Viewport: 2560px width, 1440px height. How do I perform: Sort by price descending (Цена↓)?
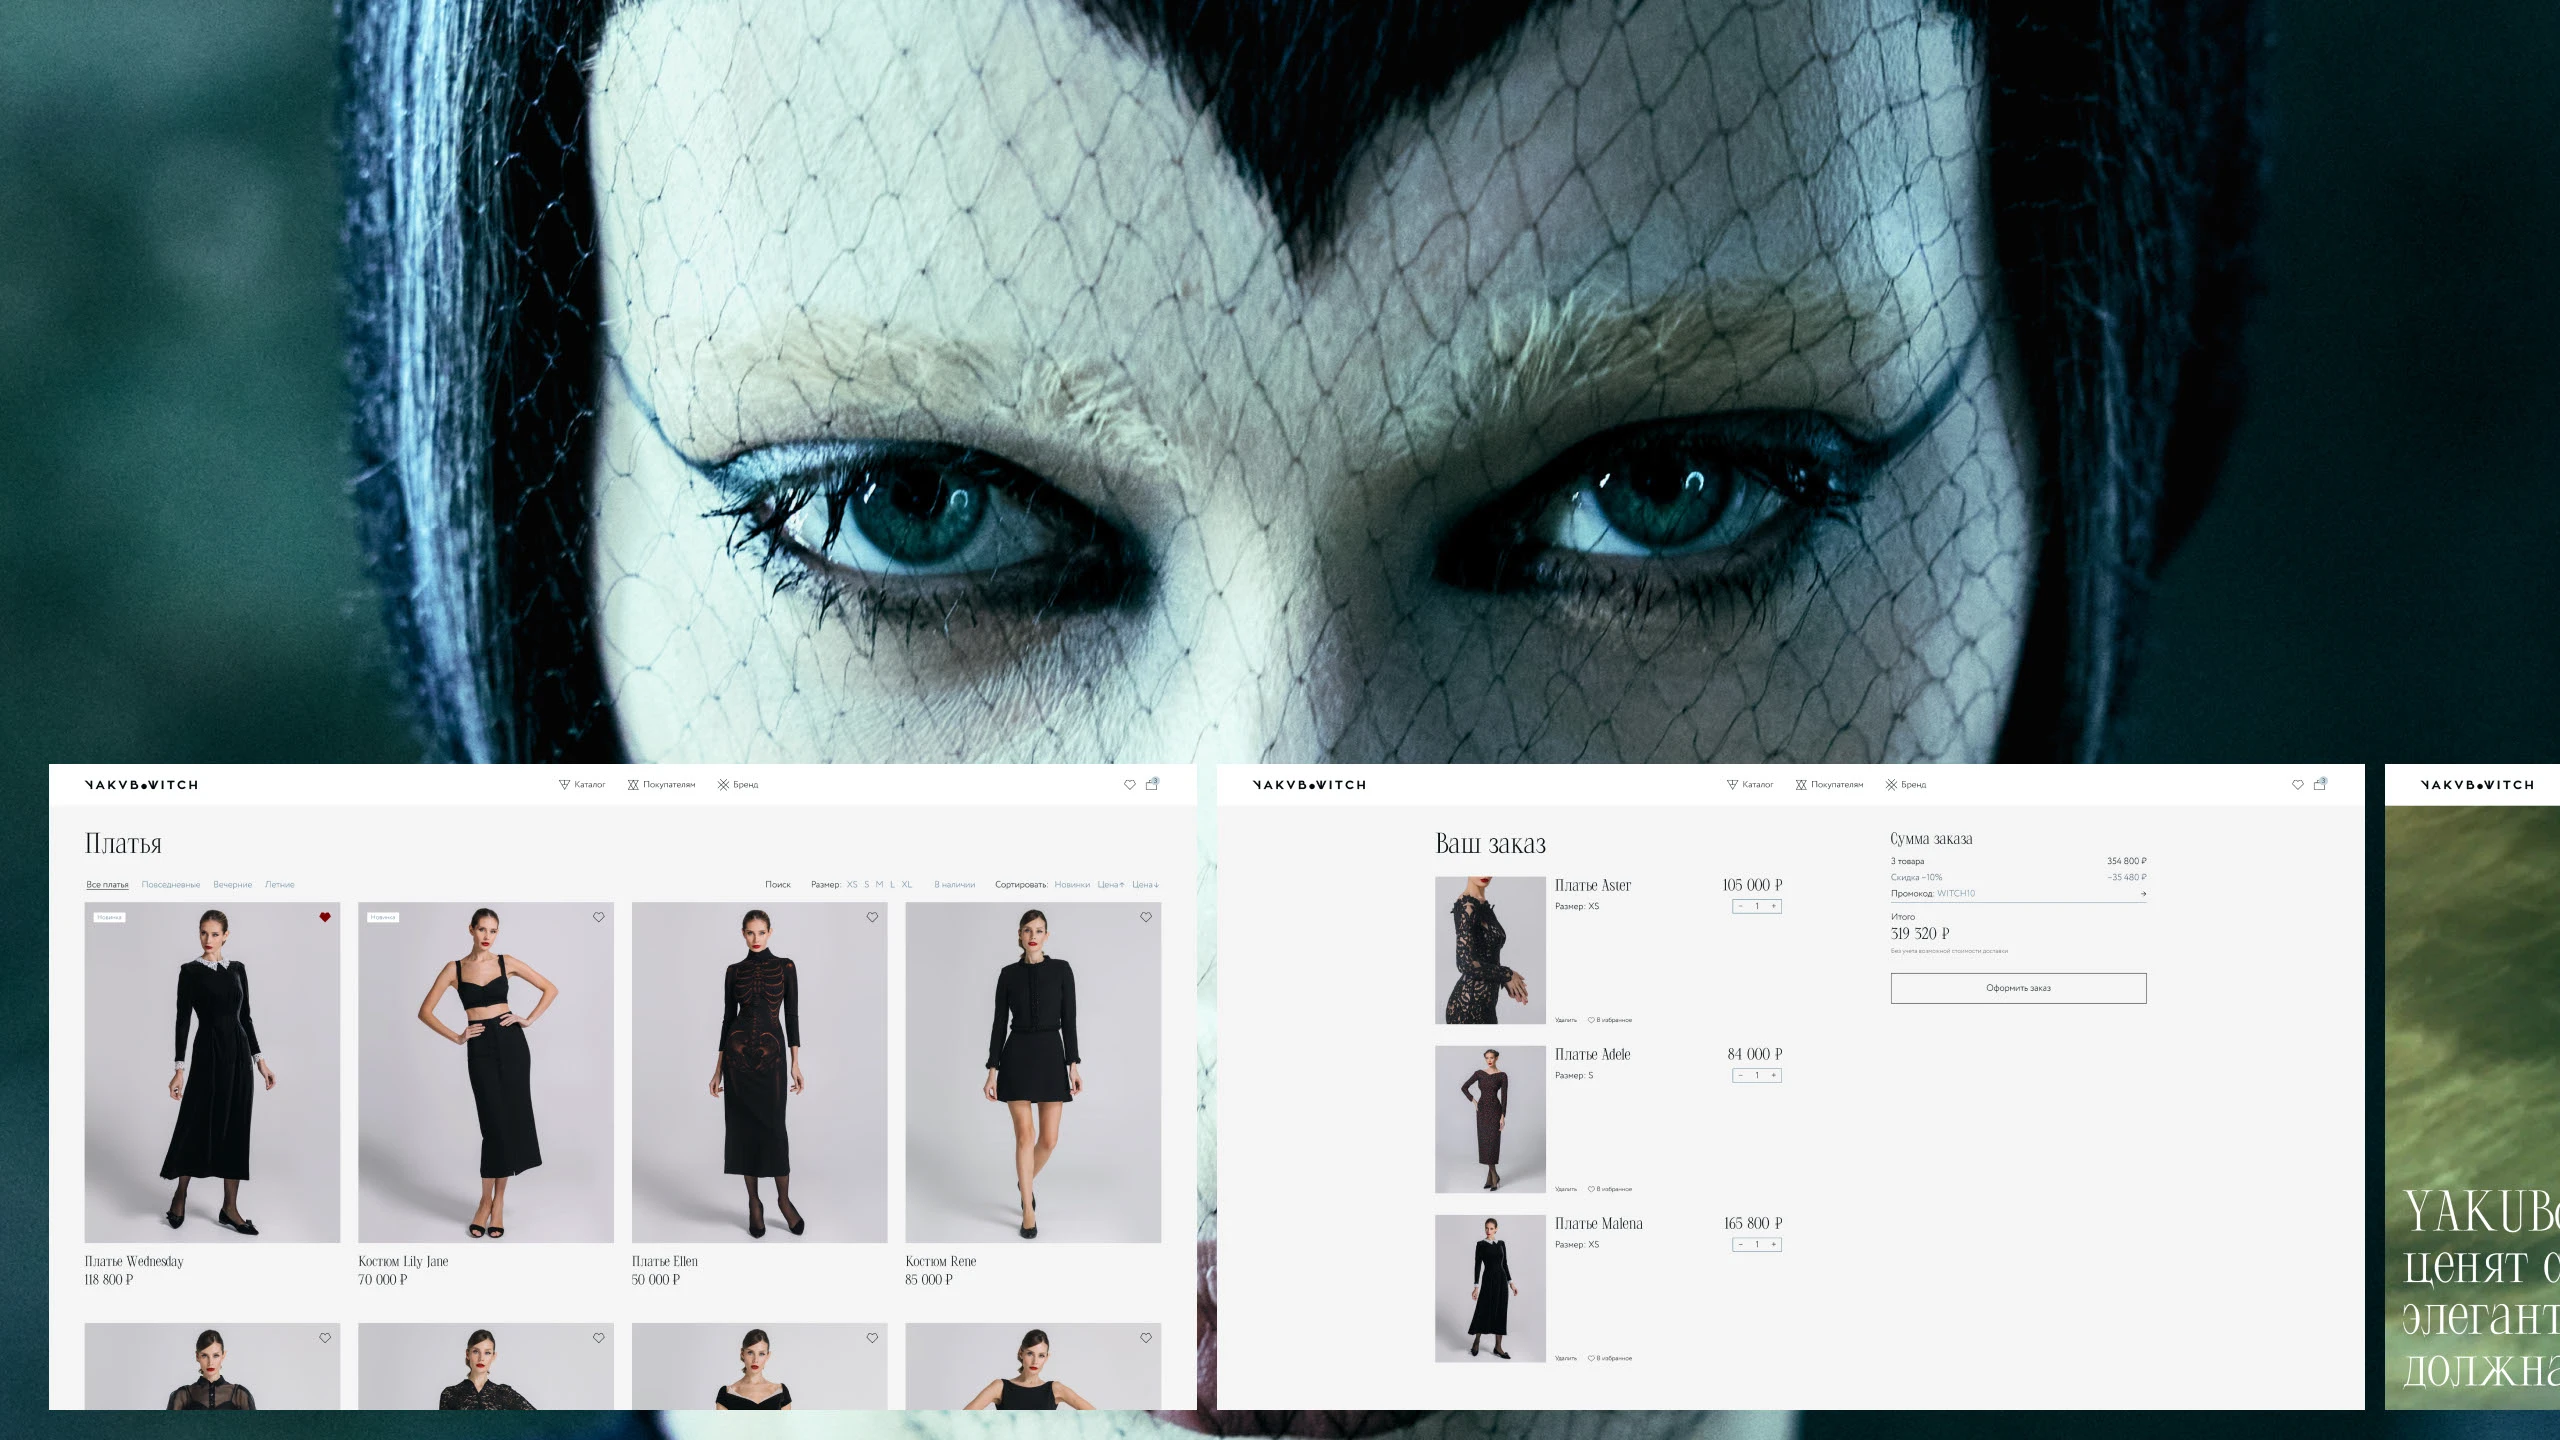[1146, 885]
